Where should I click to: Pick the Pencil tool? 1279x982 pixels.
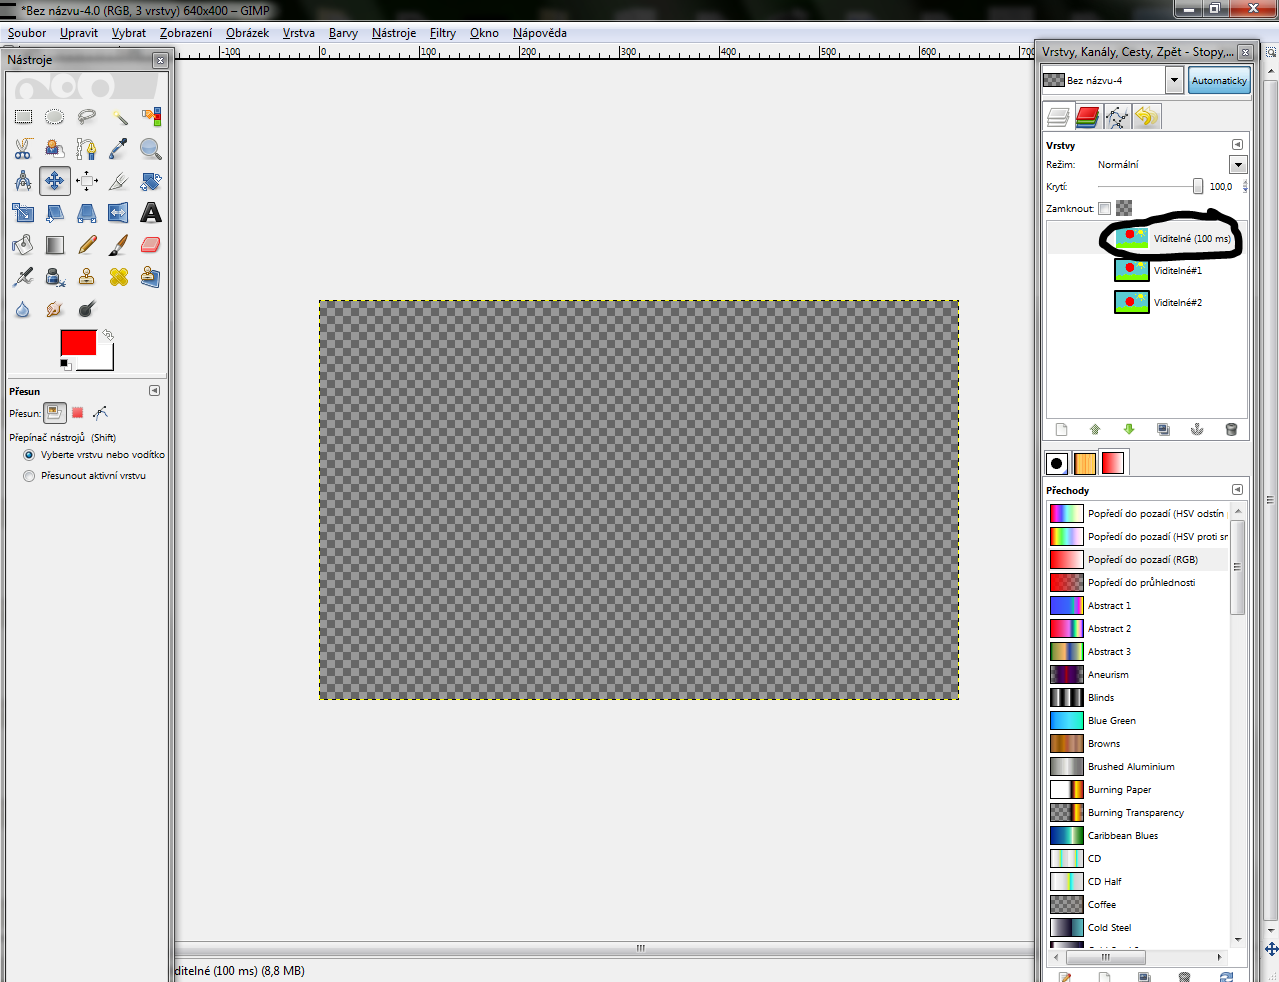[x=87, y=245]
